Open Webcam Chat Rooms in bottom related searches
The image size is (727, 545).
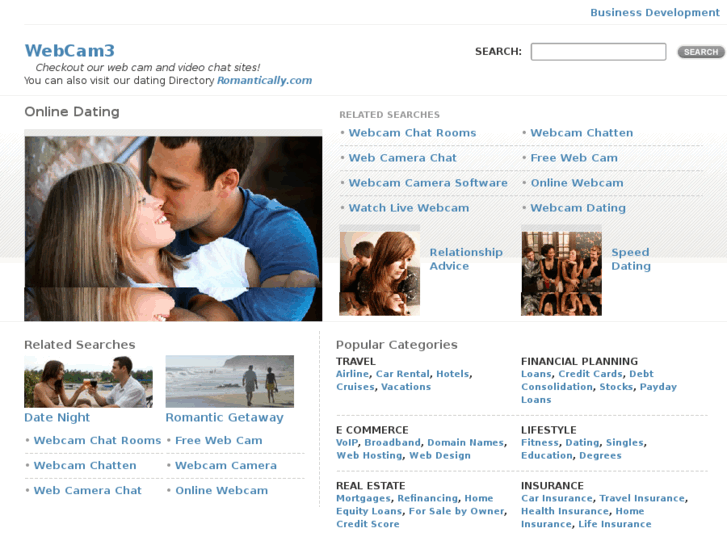(97, 440)
